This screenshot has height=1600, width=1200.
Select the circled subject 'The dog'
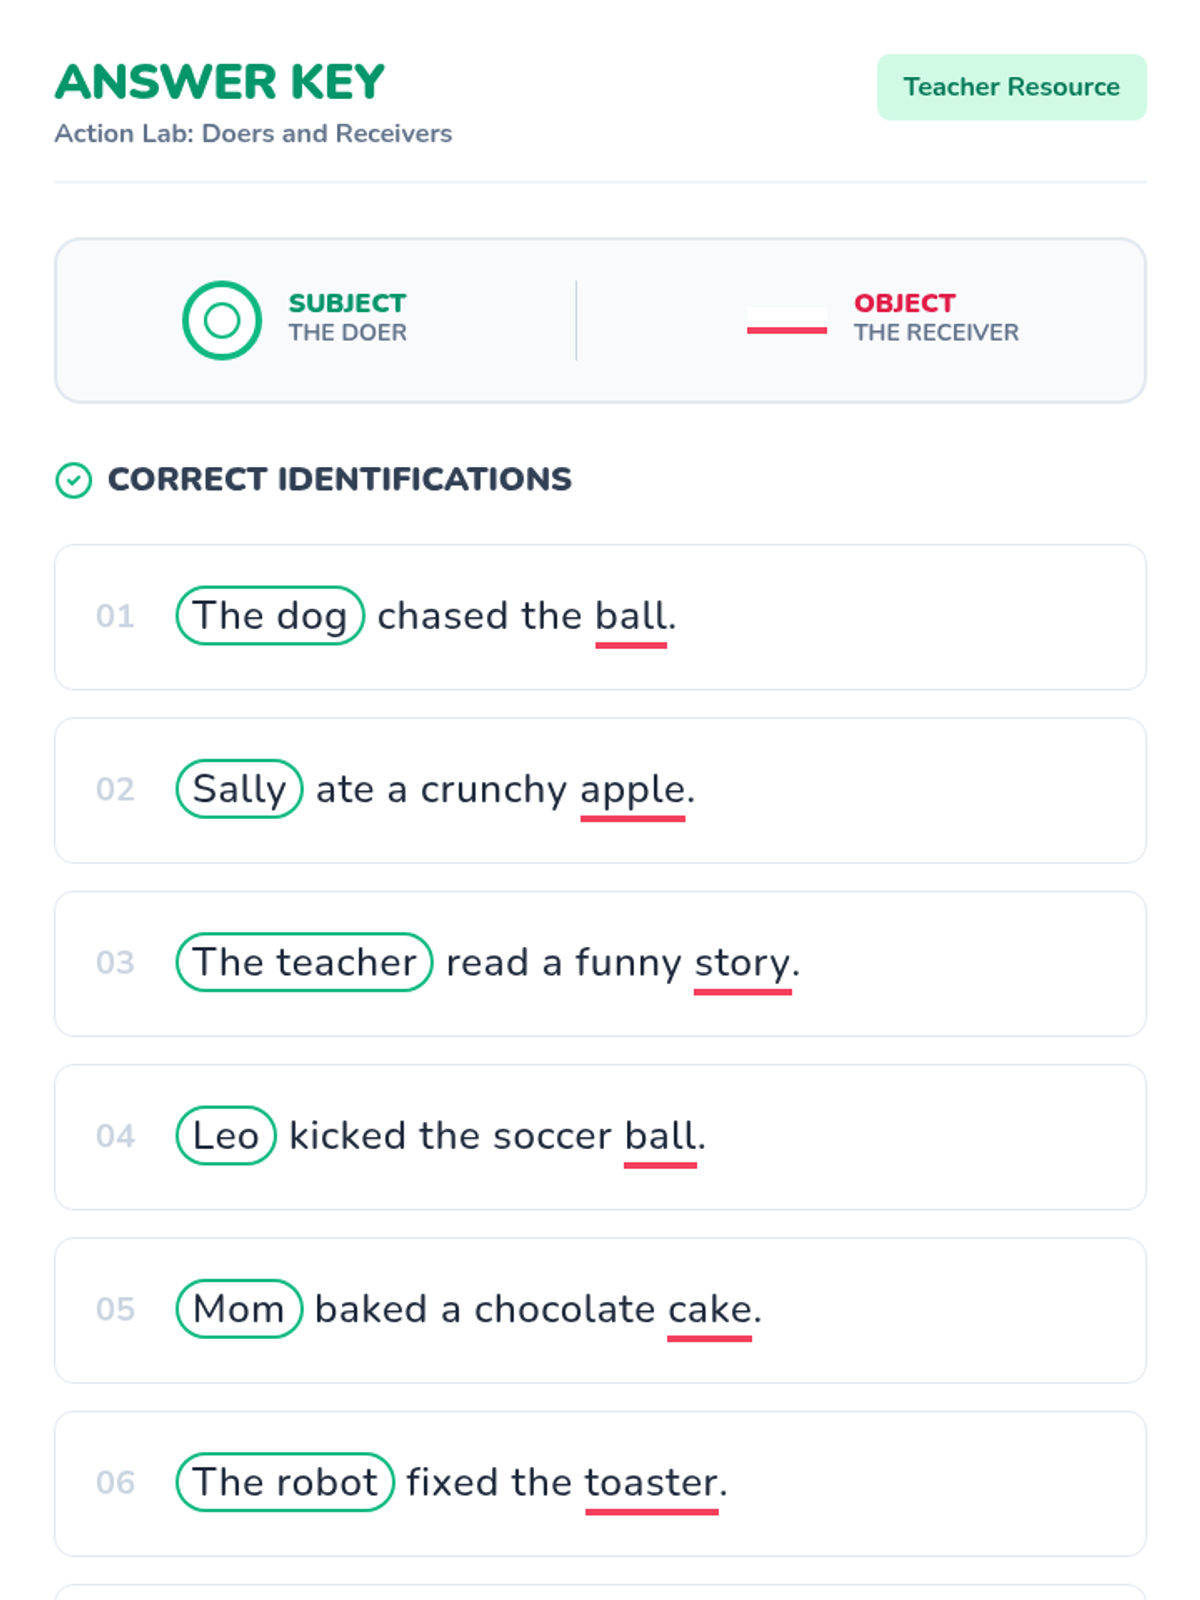[x=270, y=616]
